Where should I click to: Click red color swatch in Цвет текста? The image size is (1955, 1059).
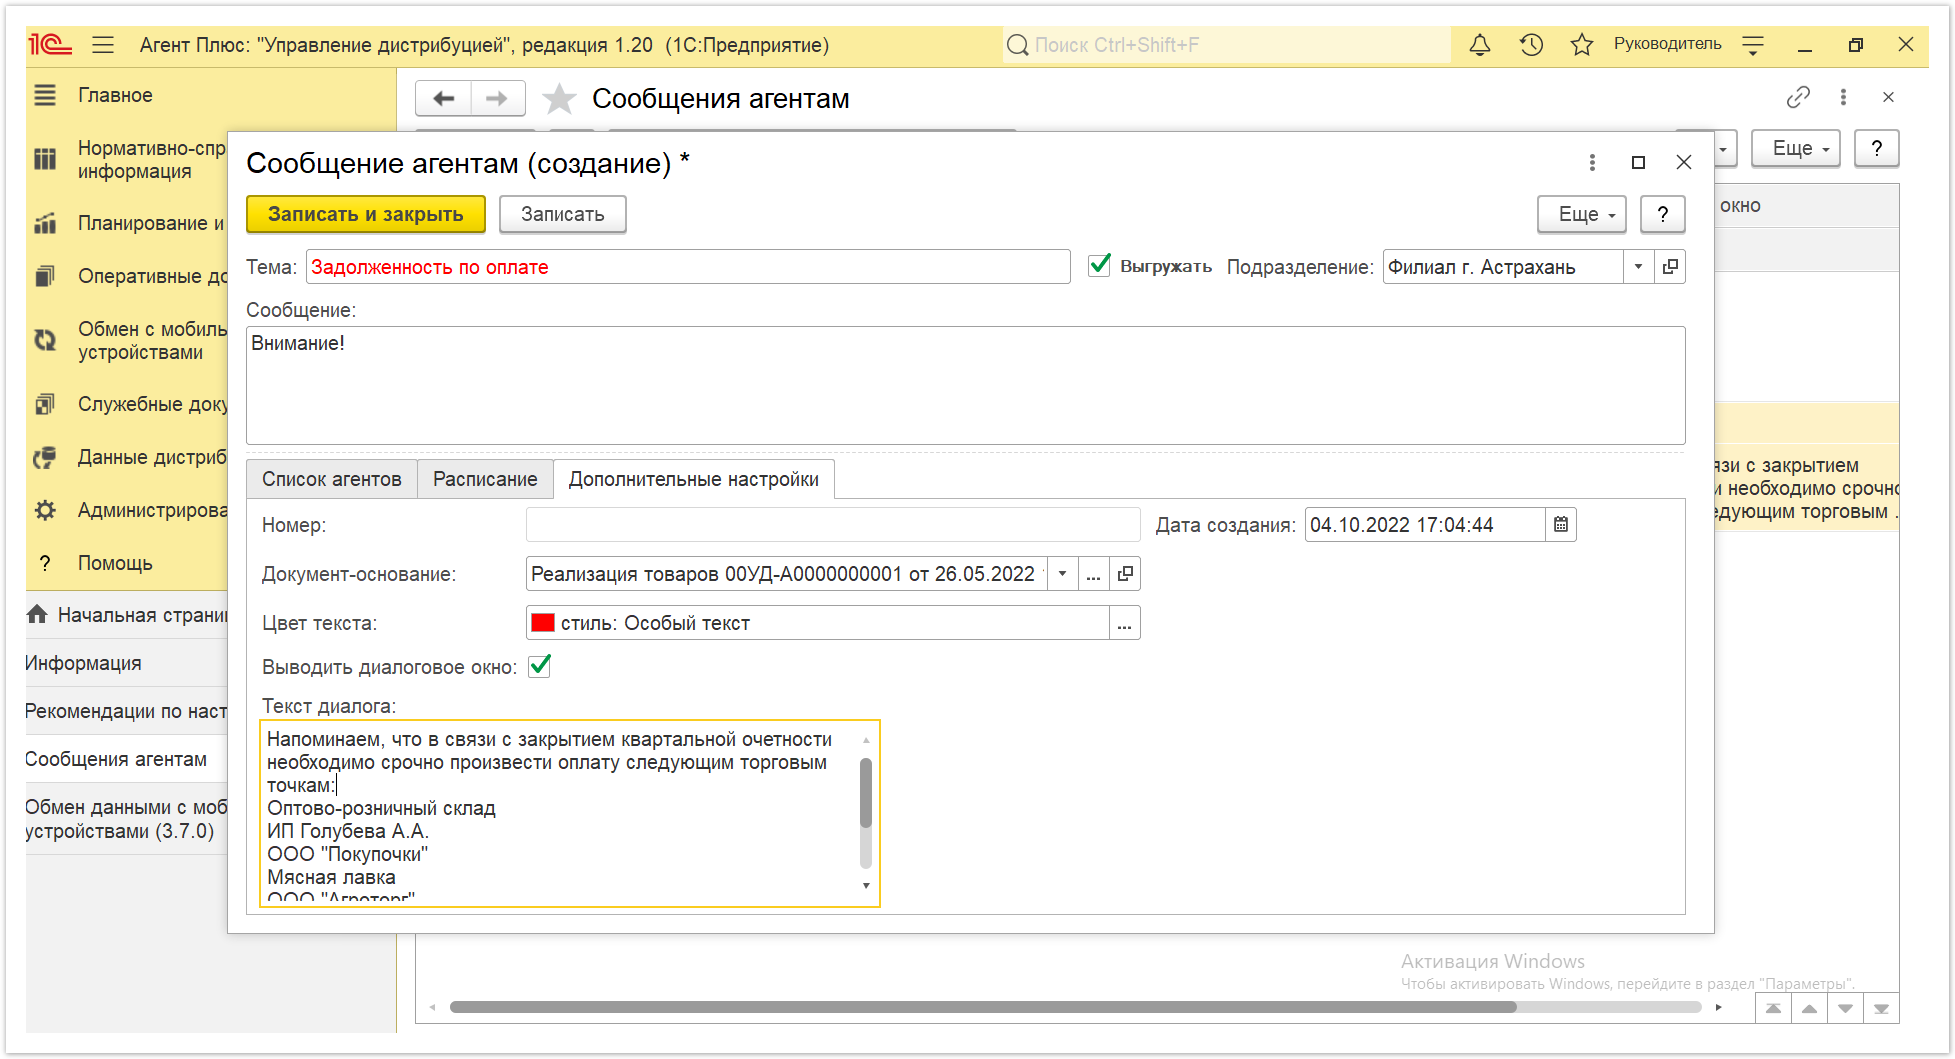click(543, 623)
